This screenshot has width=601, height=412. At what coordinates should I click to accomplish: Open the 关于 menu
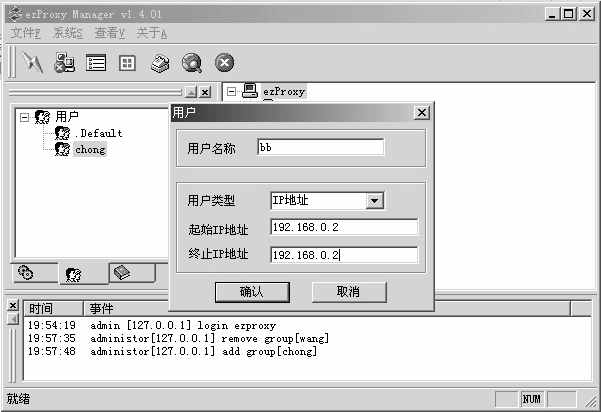[x=152, y=33]
